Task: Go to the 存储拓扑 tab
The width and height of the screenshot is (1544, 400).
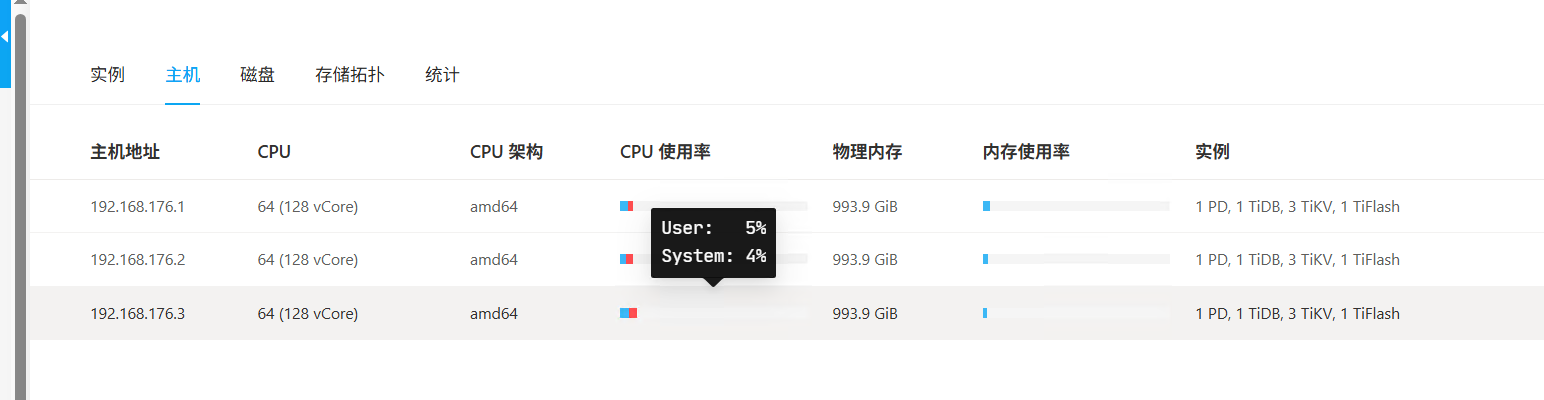Action: [349, 75]
